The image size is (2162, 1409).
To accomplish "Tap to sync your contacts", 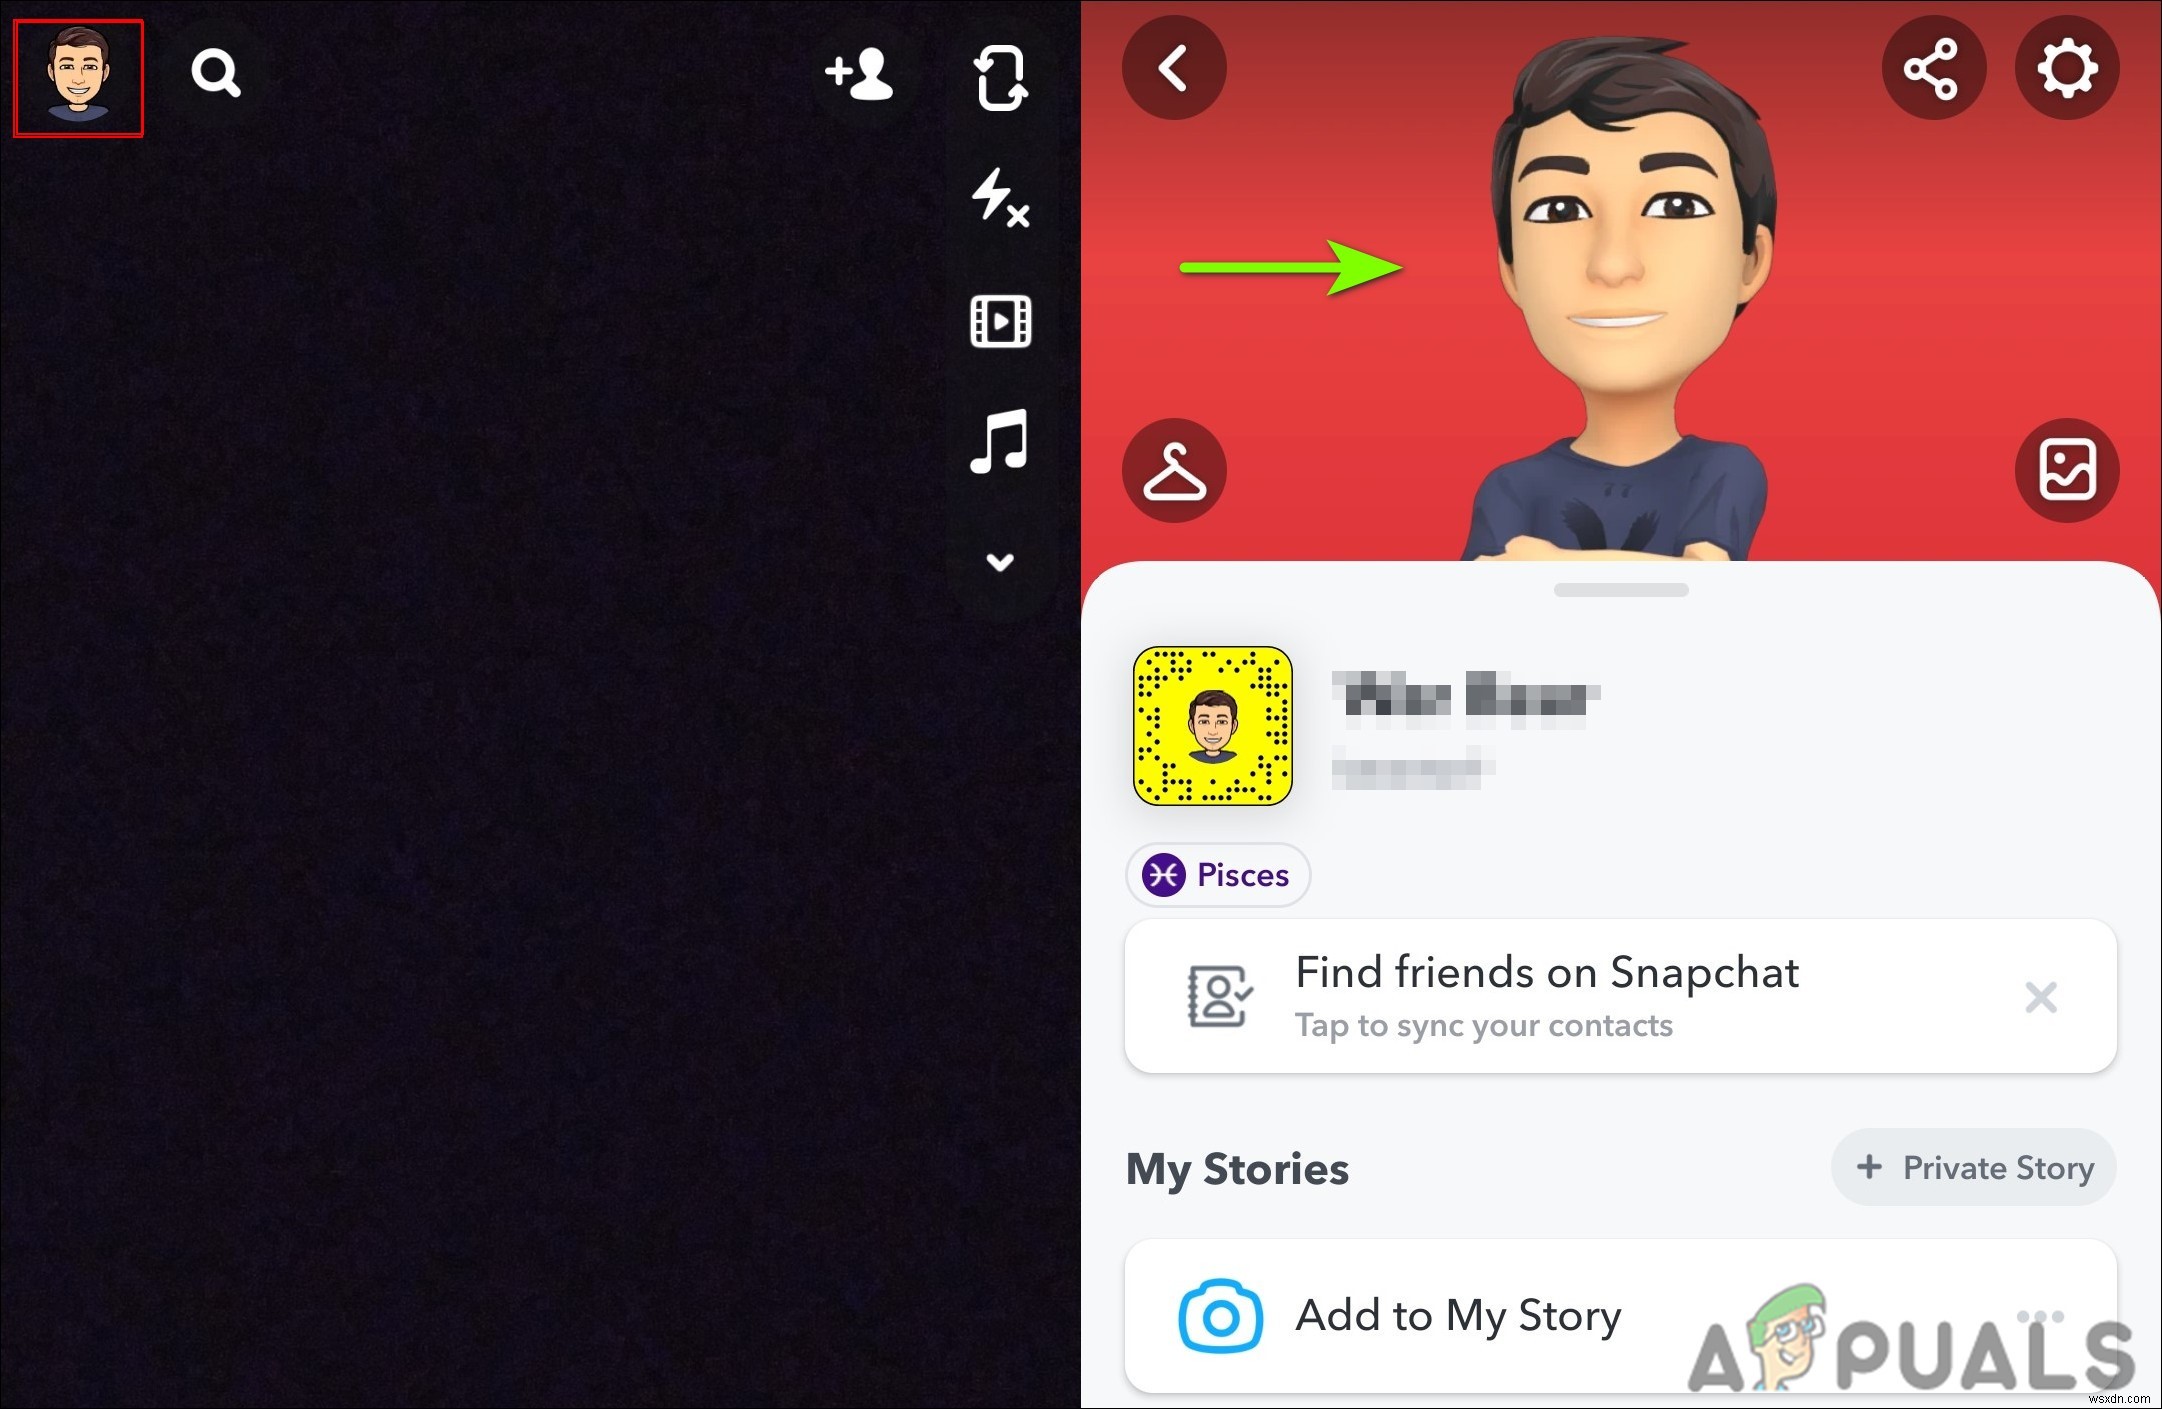I will pyautogui.click(x=1484, y=1028).
